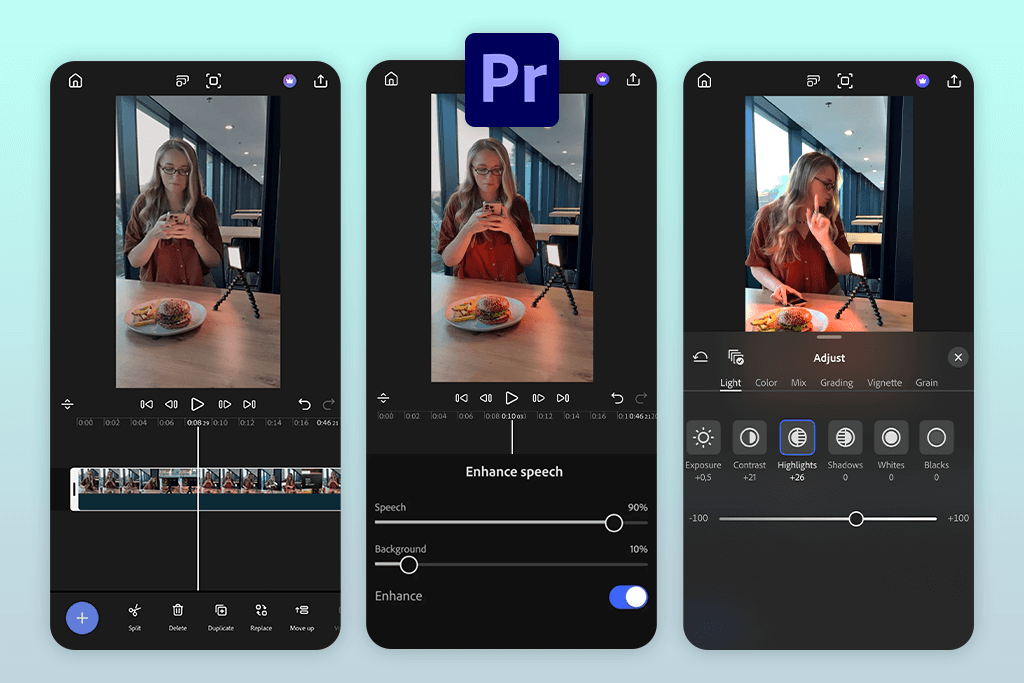Tap purple crown premium icon in left phone
The image size is (1024, 683).
click(x=290, y=80)
